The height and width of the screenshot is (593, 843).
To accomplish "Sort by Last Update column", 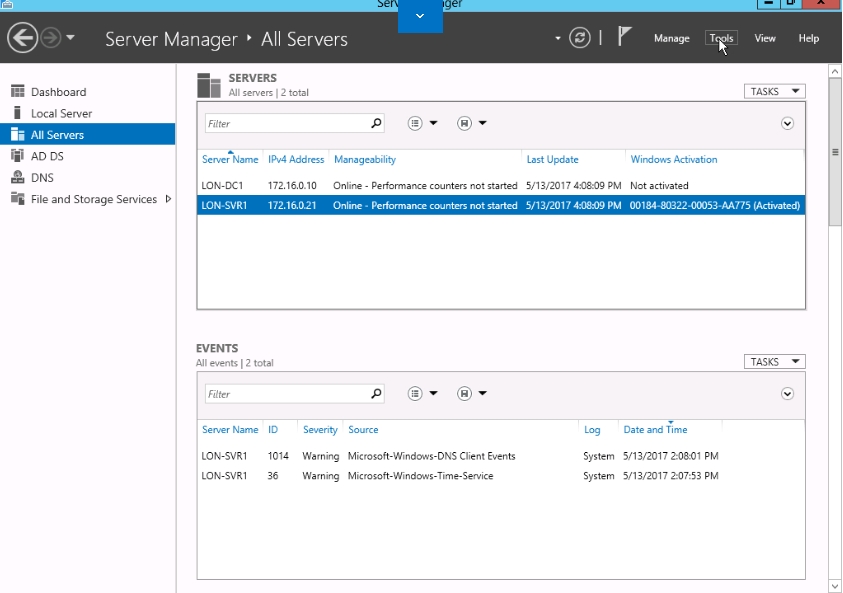I will tap(552, 159).
